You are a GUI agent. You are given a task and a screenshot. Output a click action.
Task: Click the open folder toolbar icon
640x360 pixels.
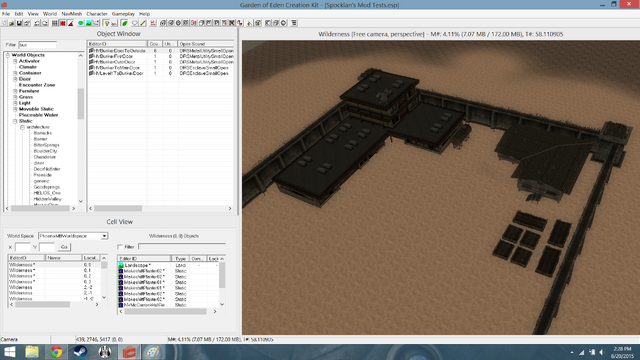point(11,23)
